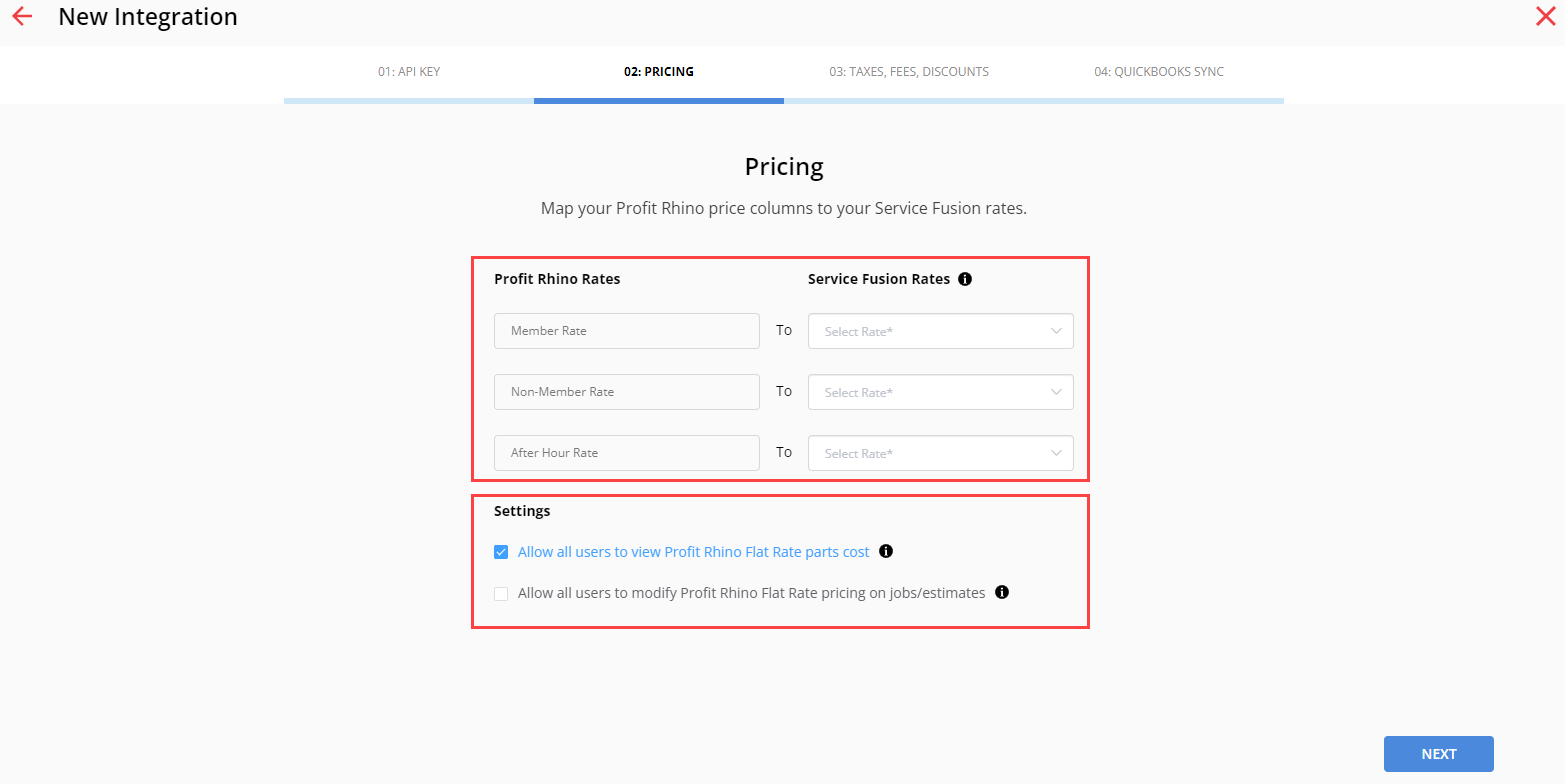Click the After Hour Rate field
1565x784 pixels.
(627, 453)
